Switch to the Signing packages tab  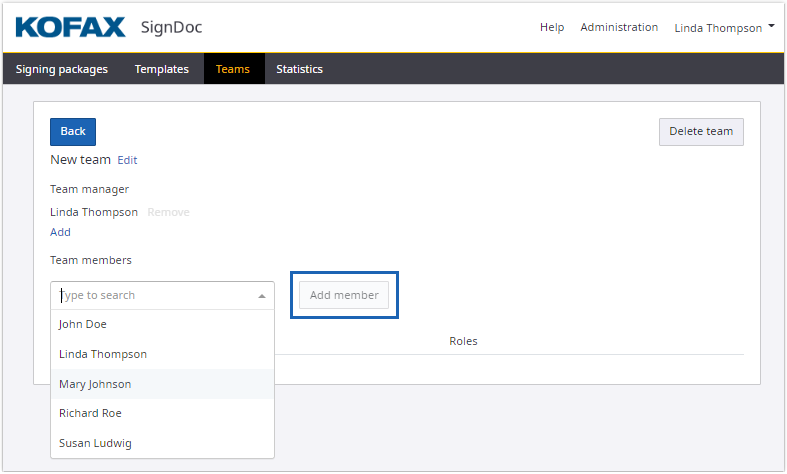pyautogui.click(x=62, y=69)
